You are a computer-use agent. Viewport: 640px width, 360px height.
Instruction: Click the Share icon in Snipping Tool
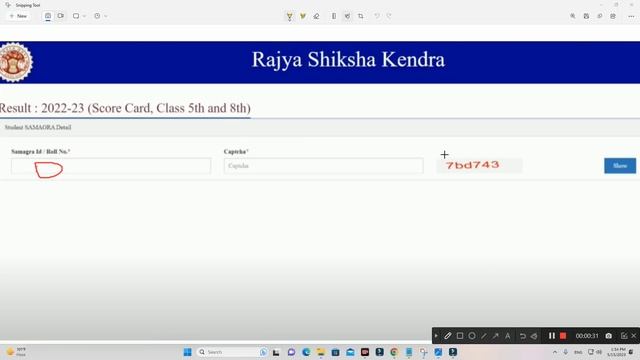(613, 16)
